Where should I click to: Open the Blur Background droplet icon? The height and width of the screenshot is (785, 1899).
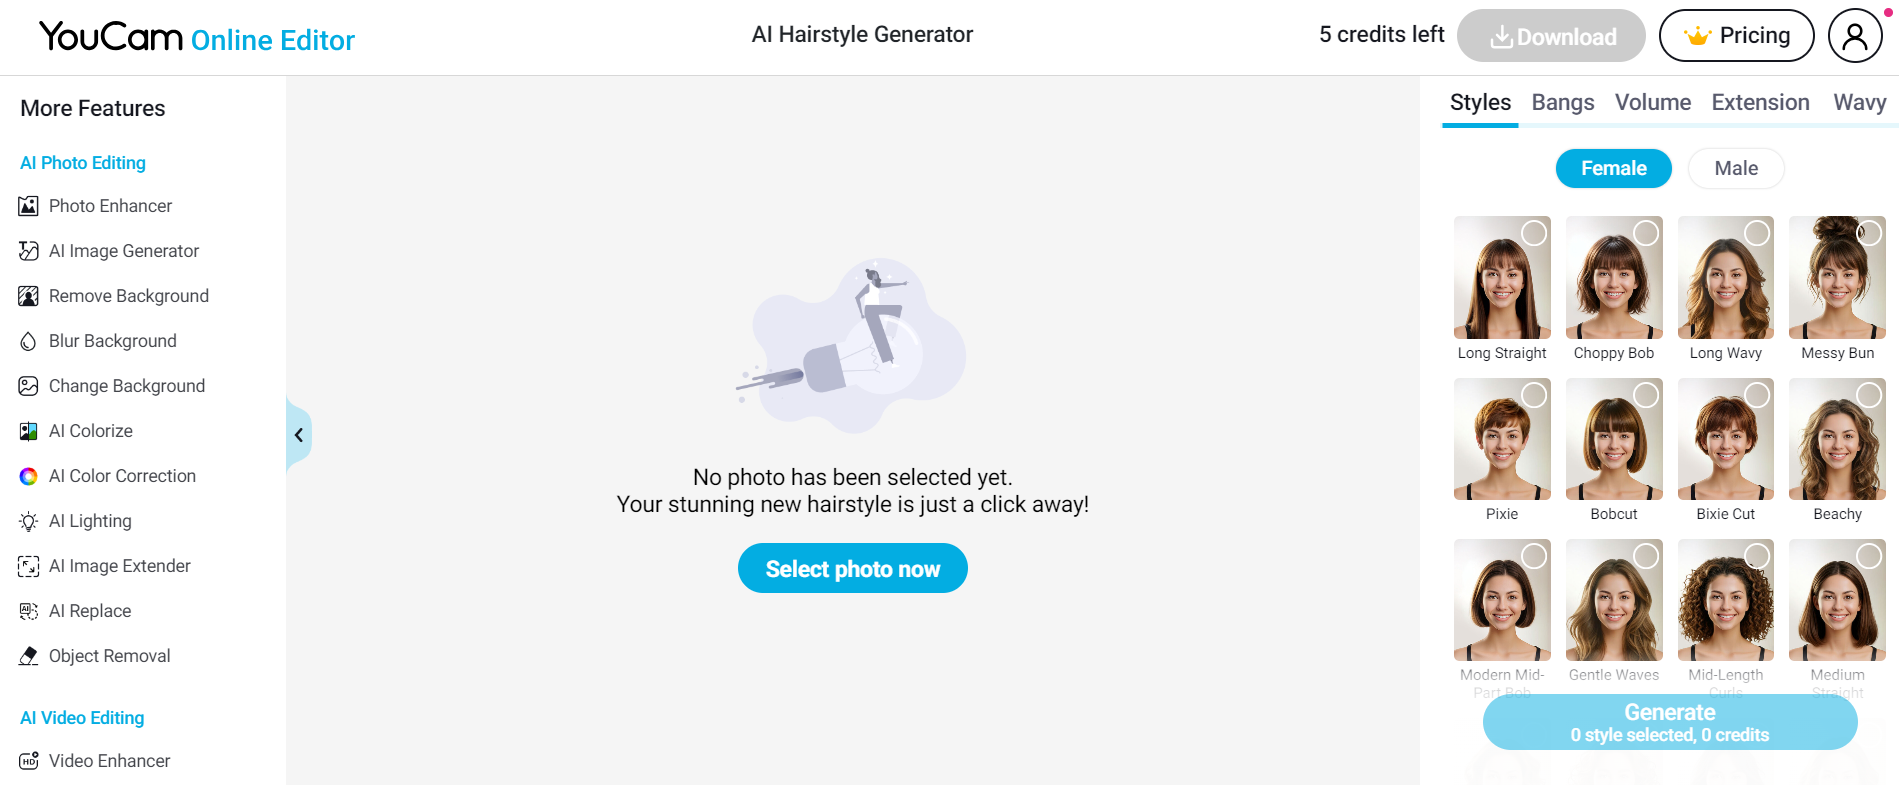[x=28, y=341]
